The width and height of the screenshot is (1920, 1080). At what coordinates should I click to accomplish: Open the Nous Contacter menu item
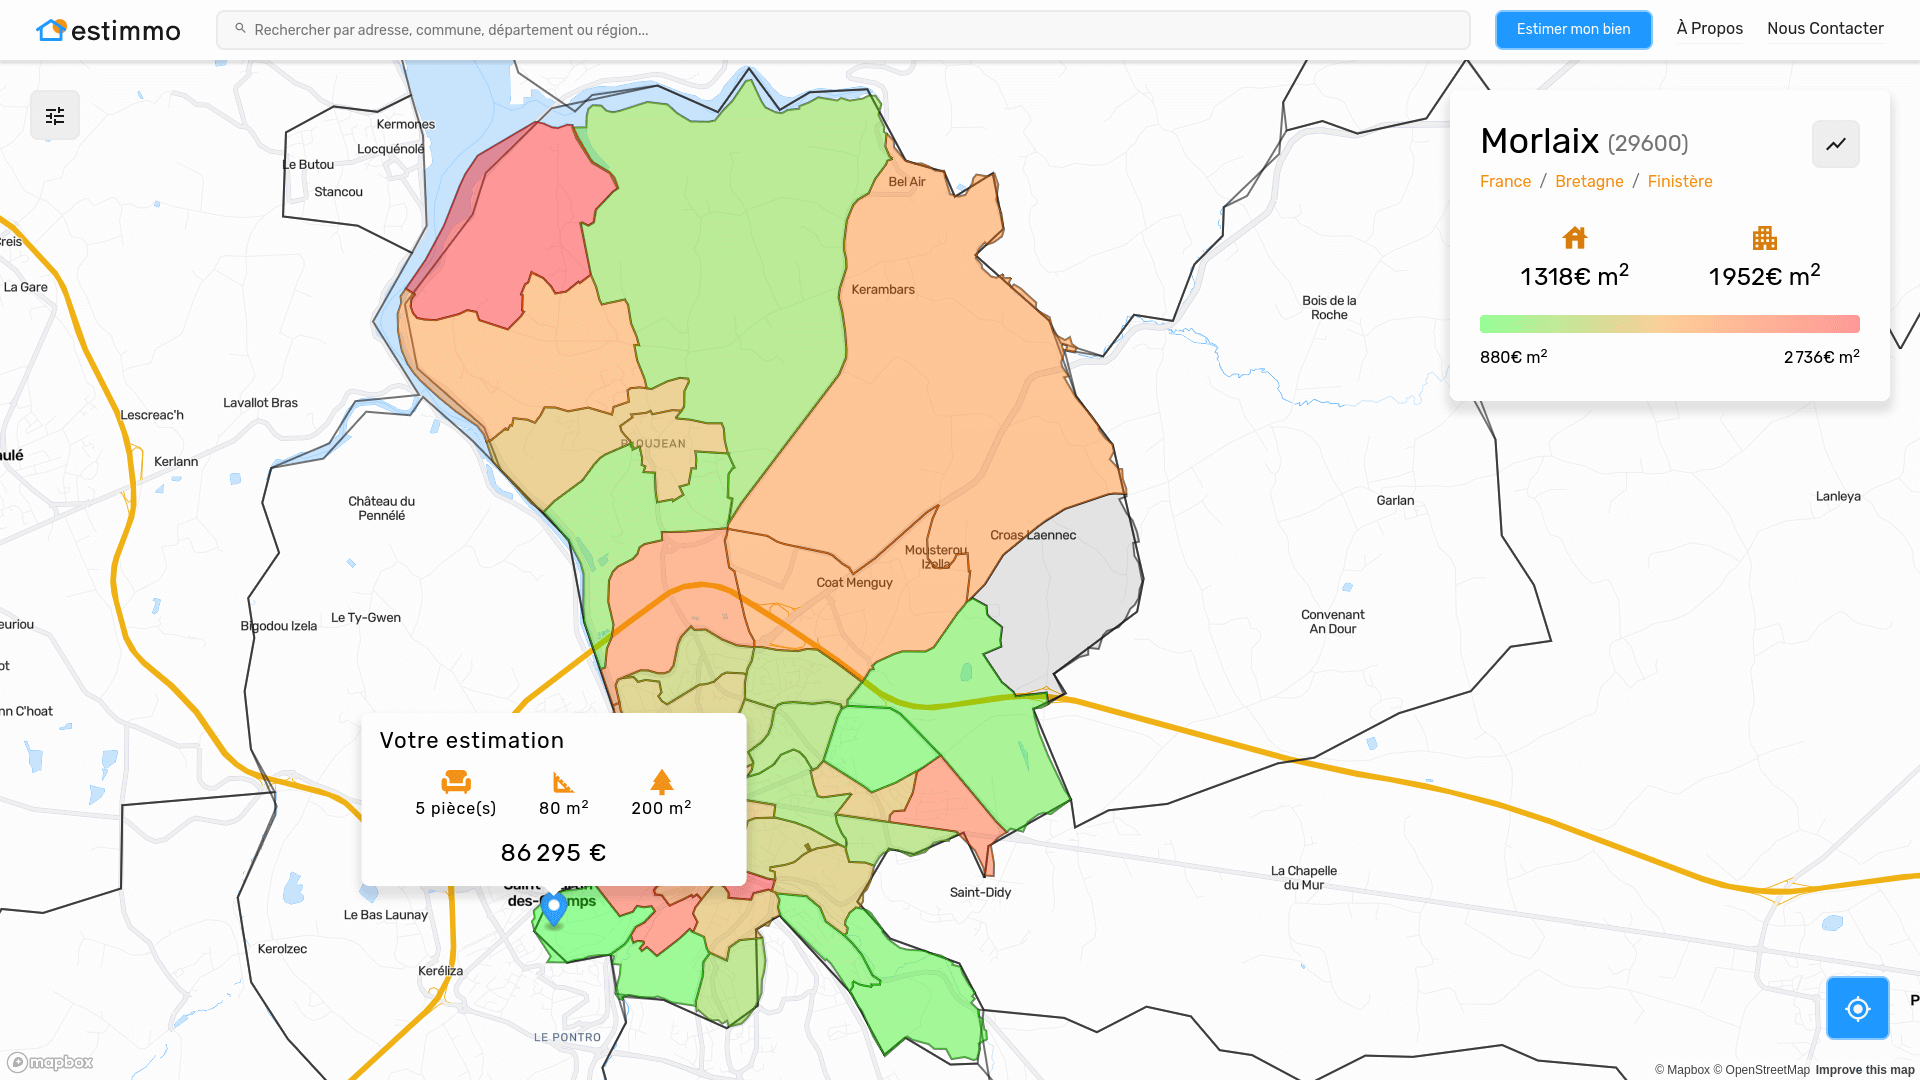pyautogui.click(x=1825, y=29)
